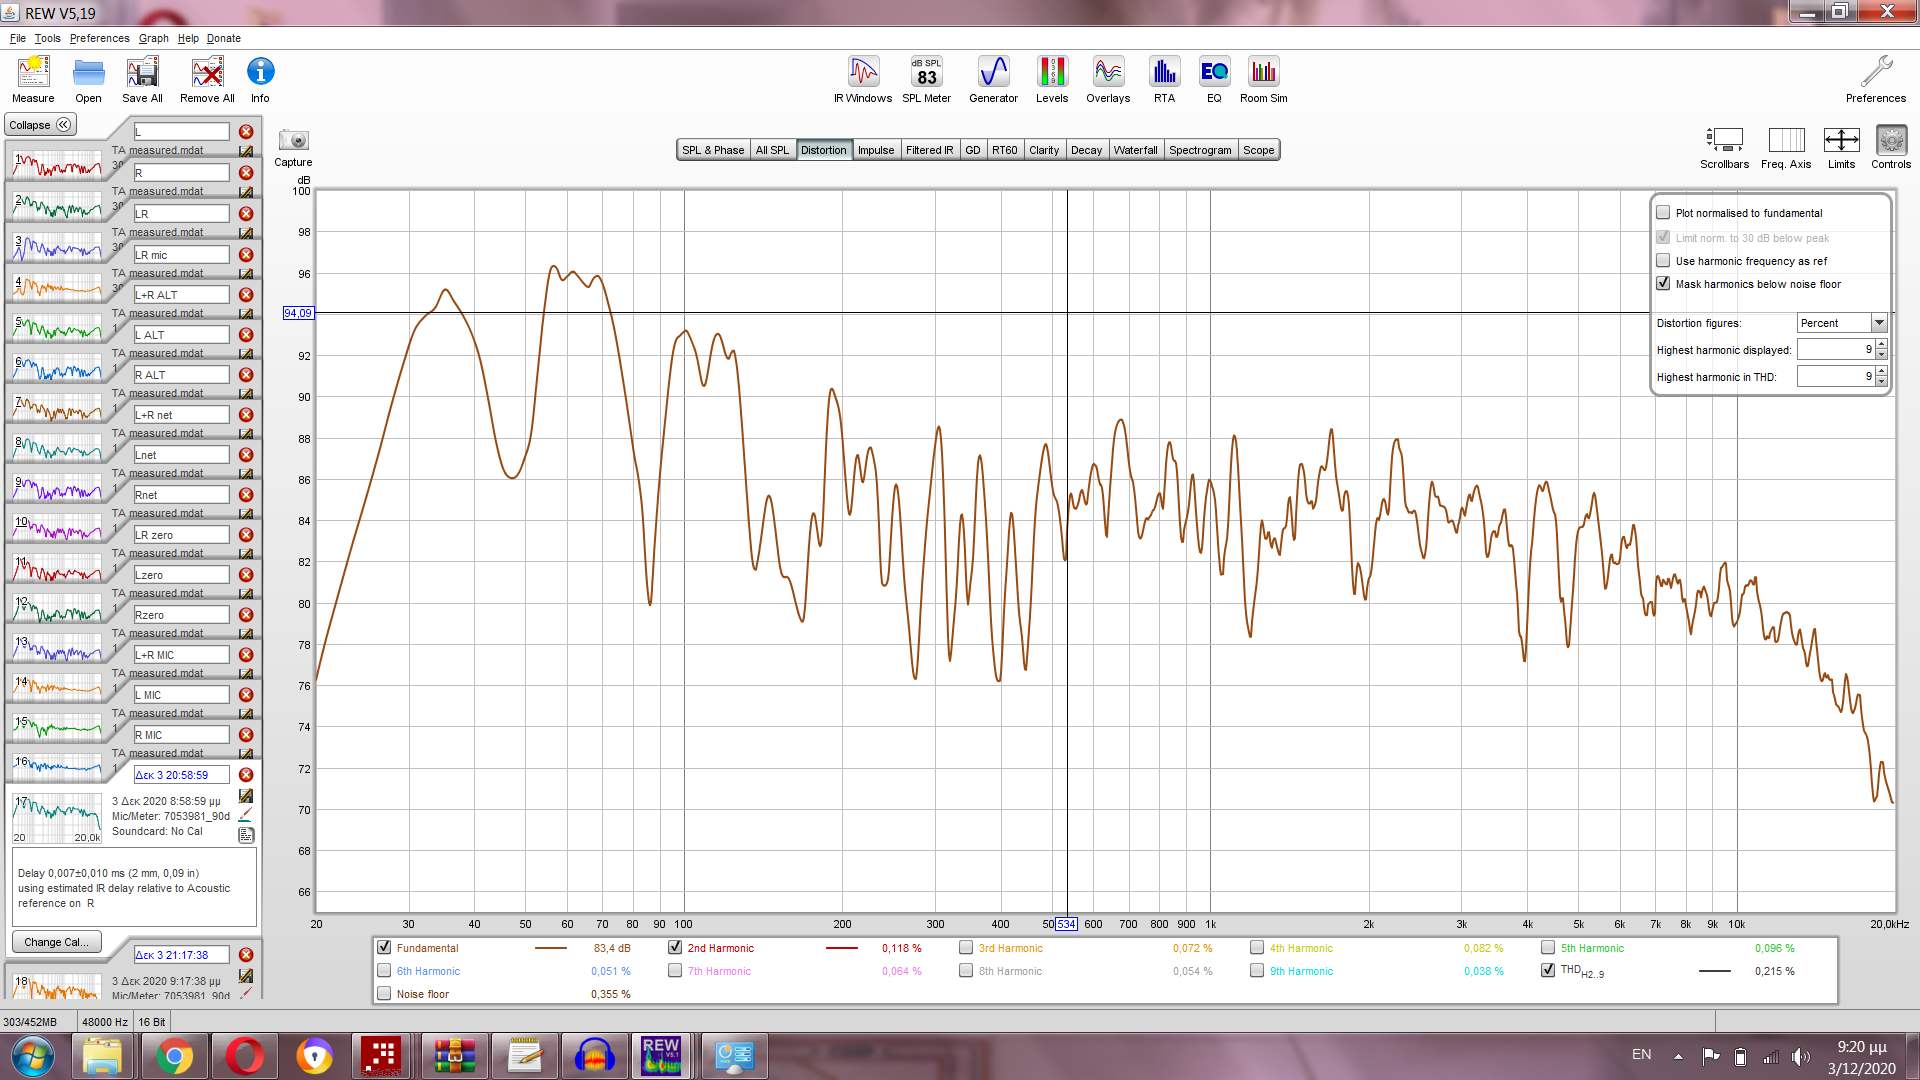Uncheck Mask harmonics below noise floor

[x=1663, y=284]
